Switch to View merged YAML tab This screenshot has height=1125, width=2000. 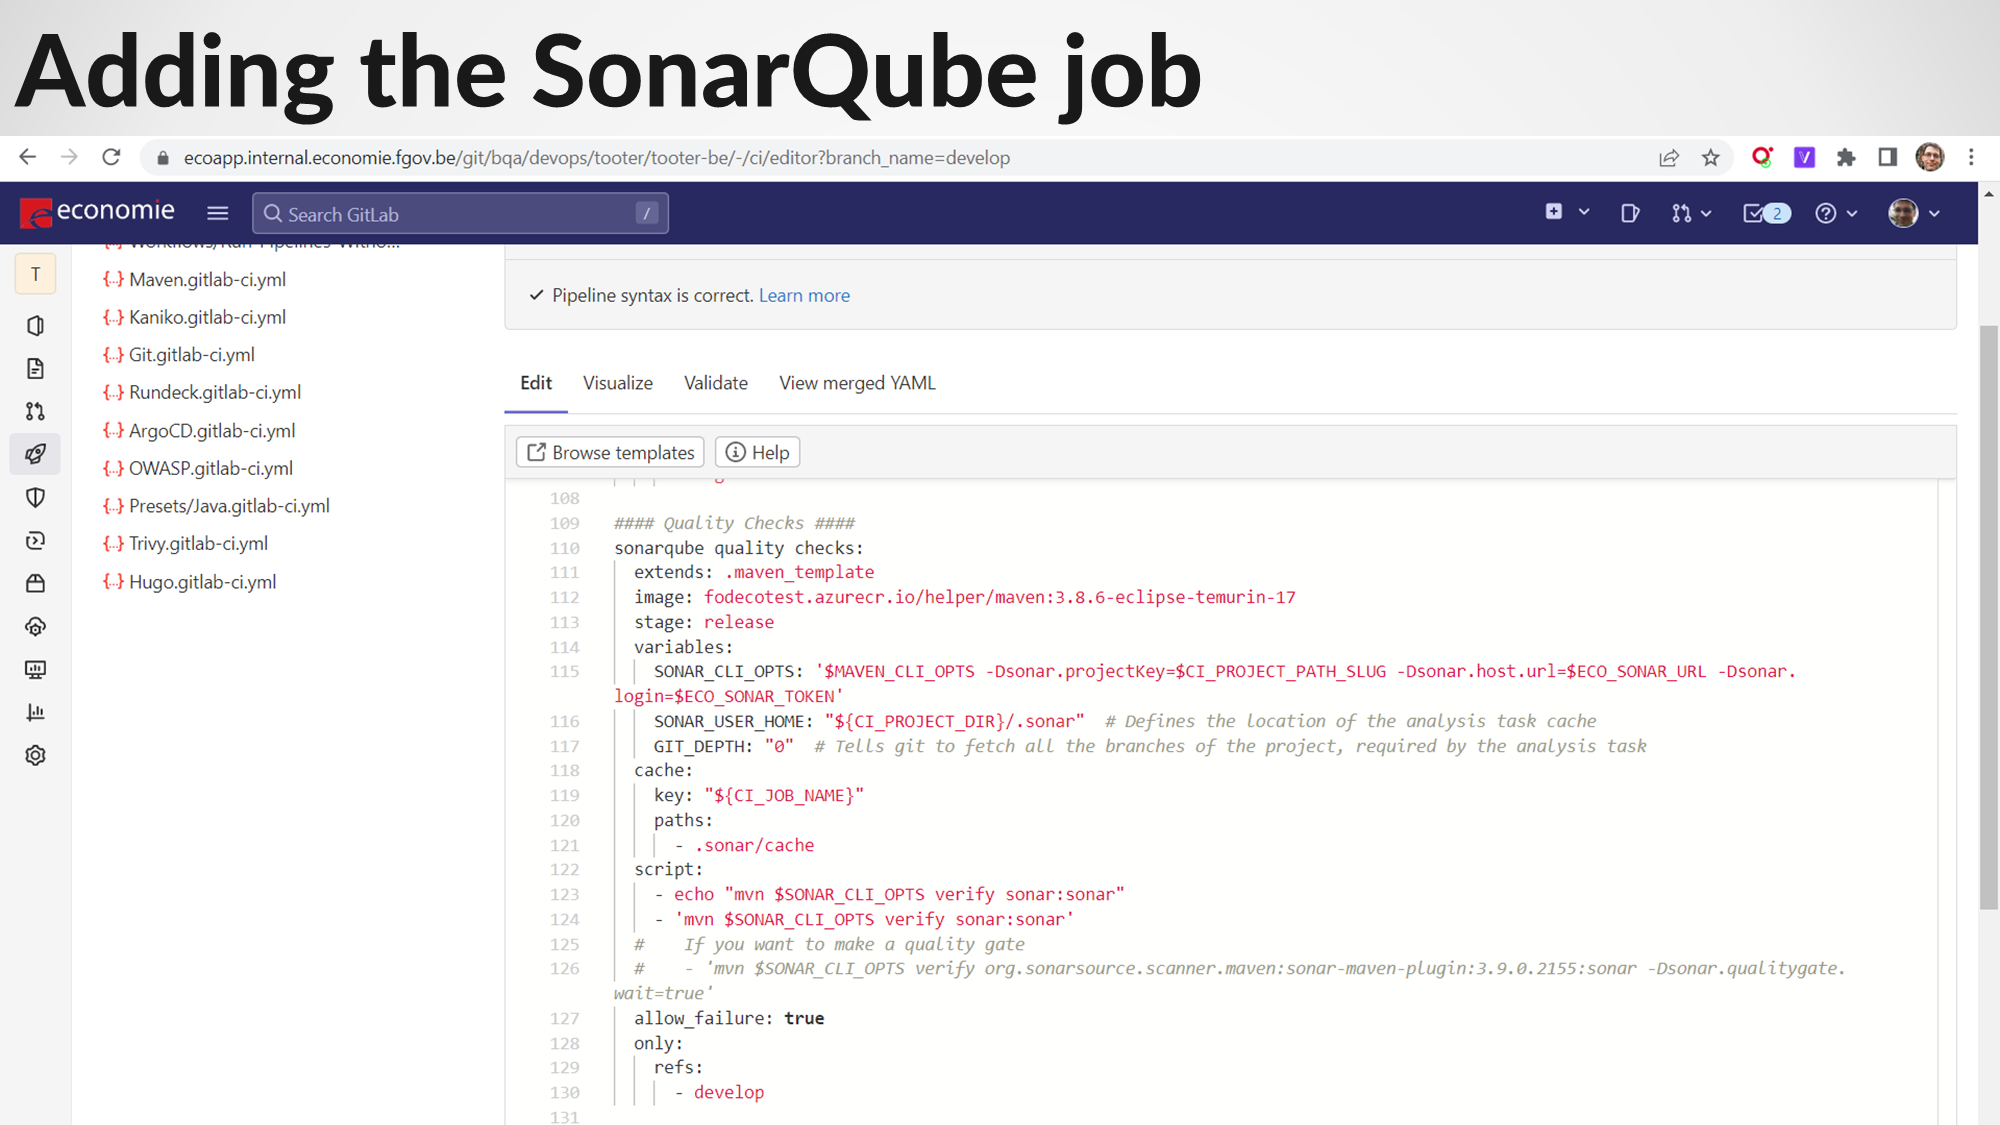857,383
